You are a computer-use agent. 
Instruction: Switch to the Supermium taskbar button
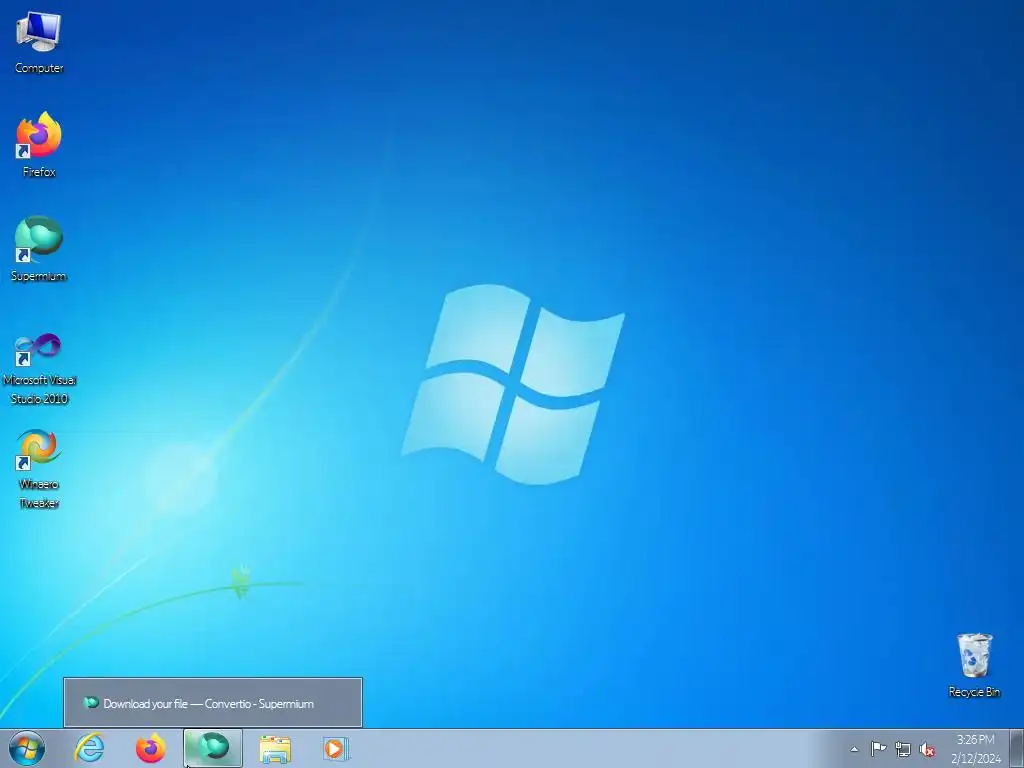[213, 748]
